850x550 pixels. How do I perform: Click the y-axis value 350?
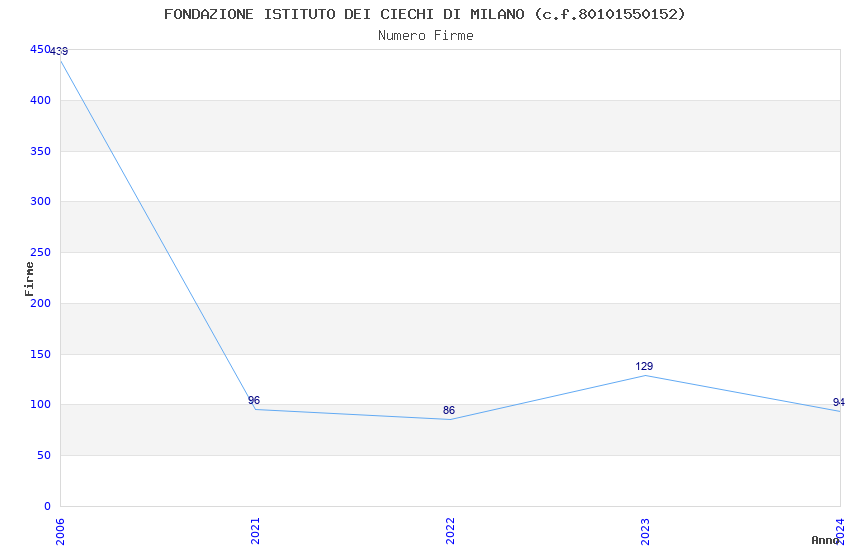[x=40, y=151]
